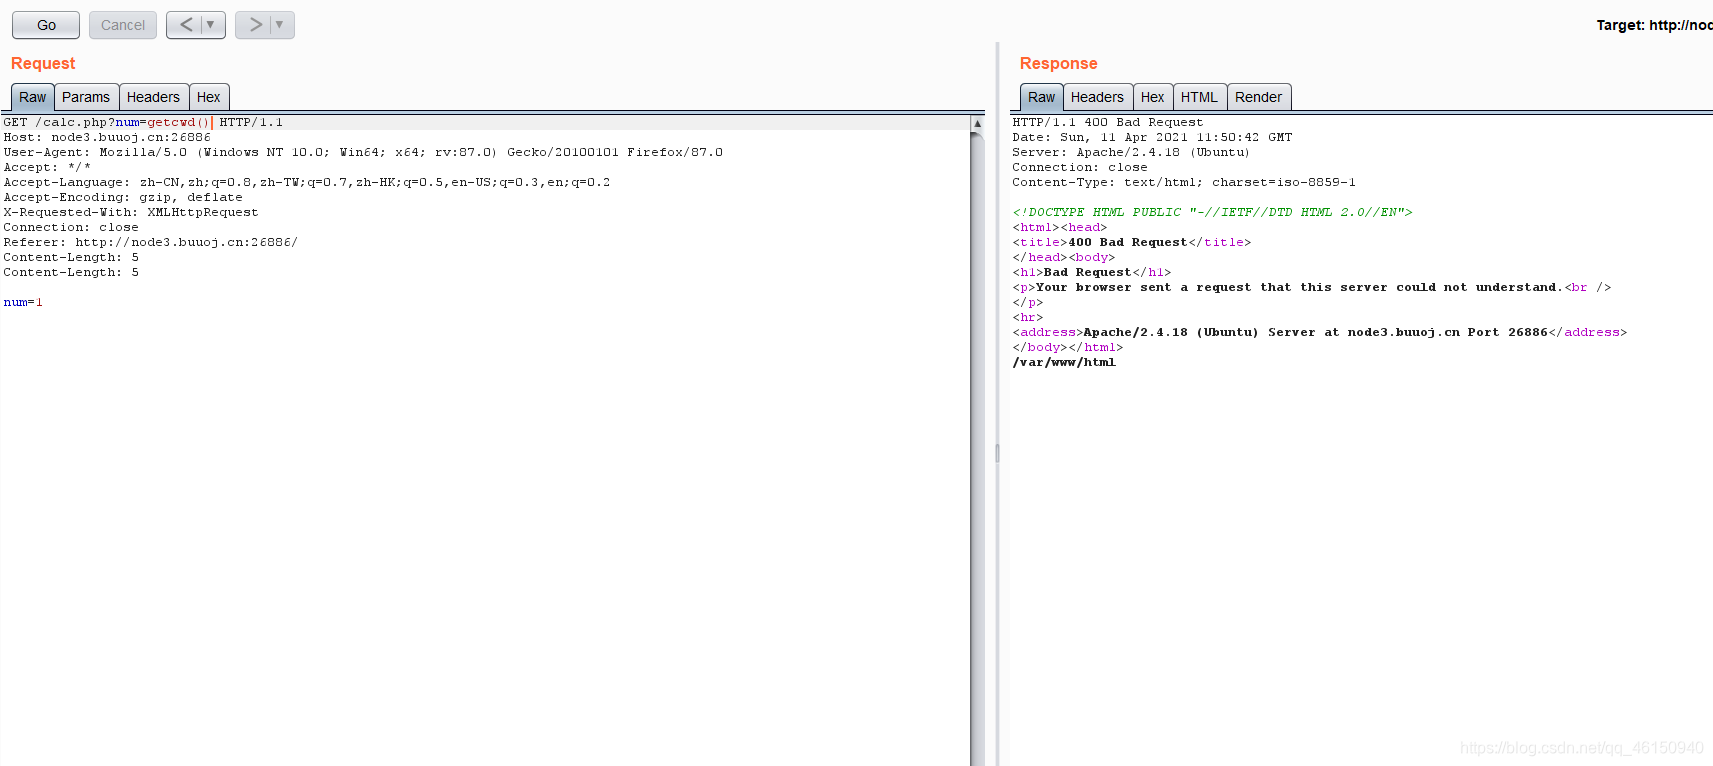Click the request scrollbar up arrow

977,123
